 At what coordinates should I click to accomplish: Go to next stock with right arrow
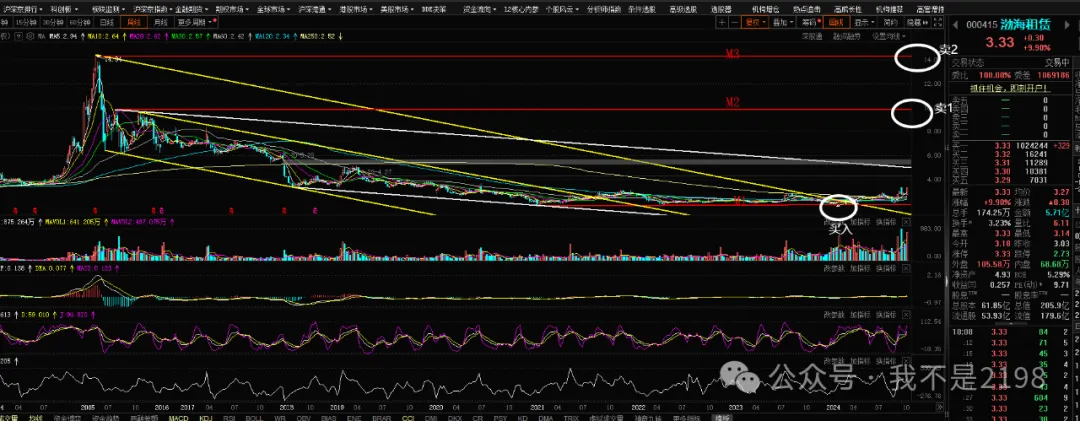(1067, 25)
